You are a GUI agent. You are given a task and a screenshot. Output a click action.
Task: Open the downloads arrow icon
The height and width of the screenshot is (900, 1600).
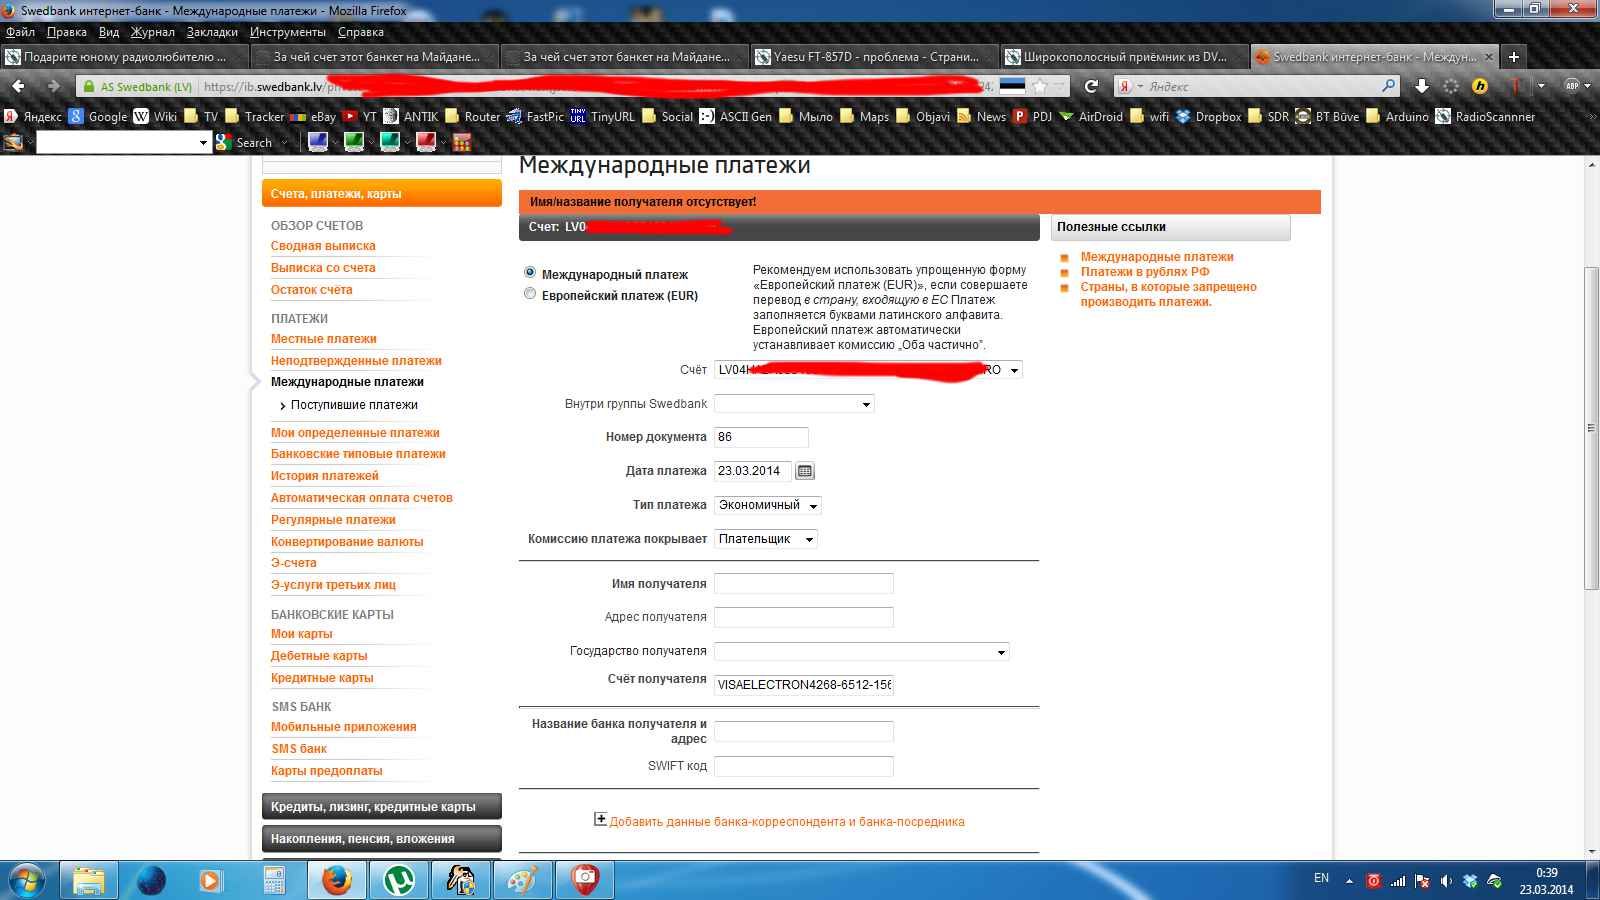(x=1422, y=86)
